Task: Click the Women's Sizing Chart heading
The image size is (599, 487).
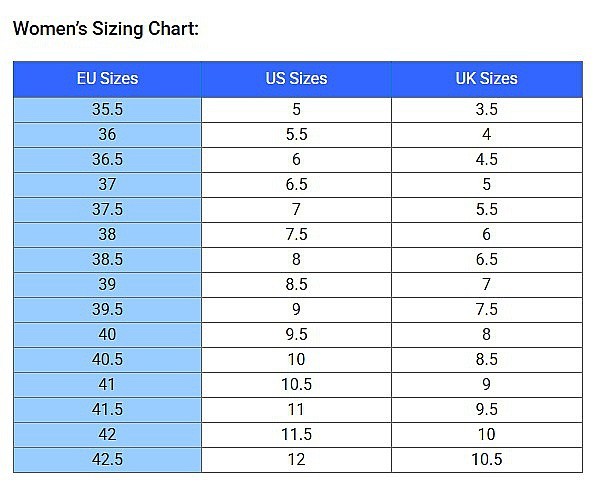Action: [x=106, y=29]
